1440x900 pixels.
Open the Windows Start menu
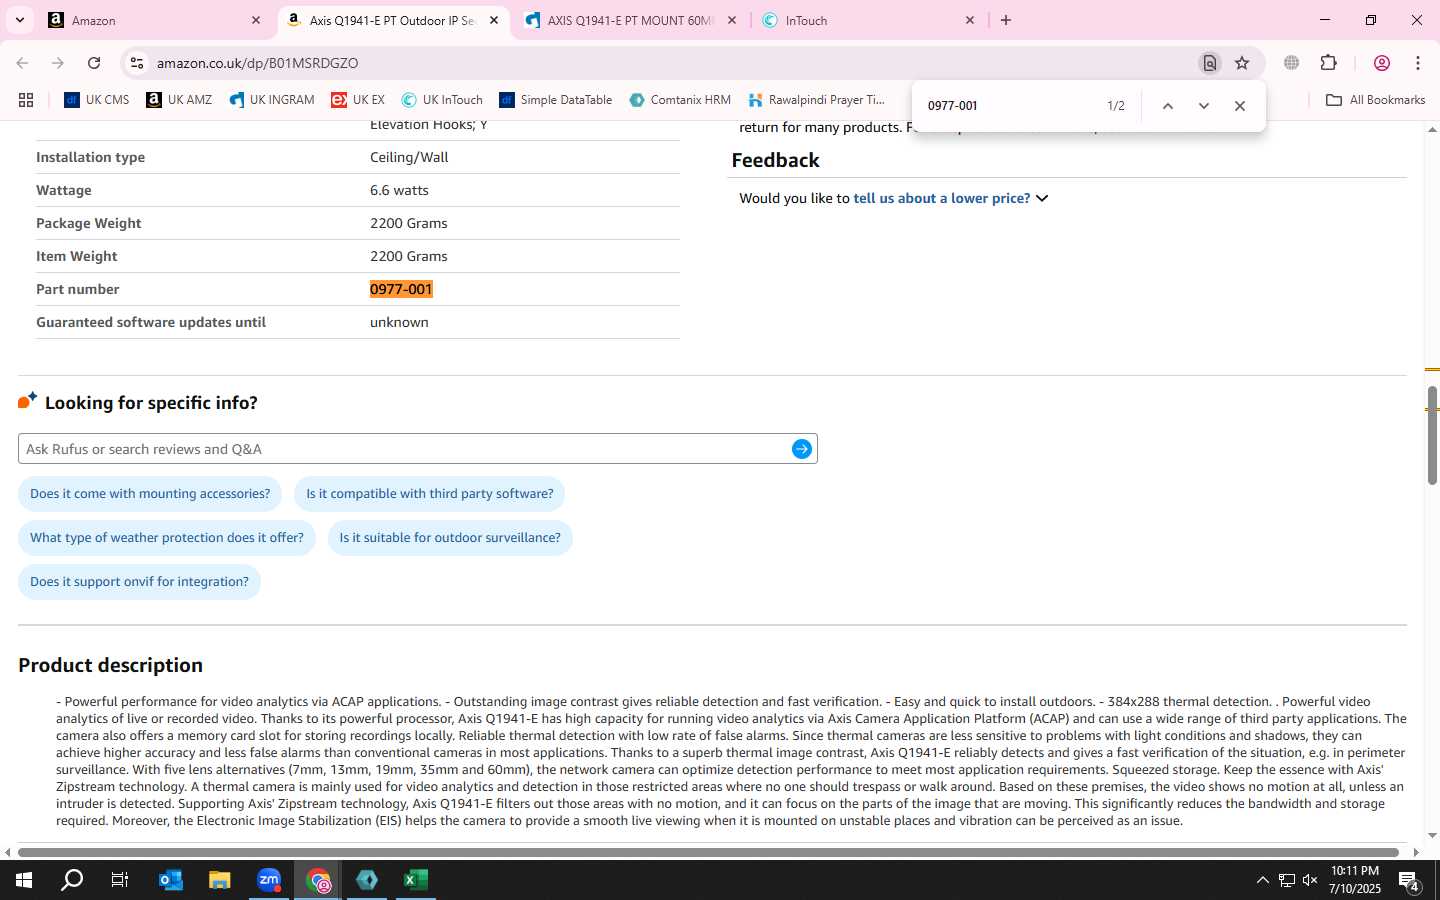(x=24, y=880)
